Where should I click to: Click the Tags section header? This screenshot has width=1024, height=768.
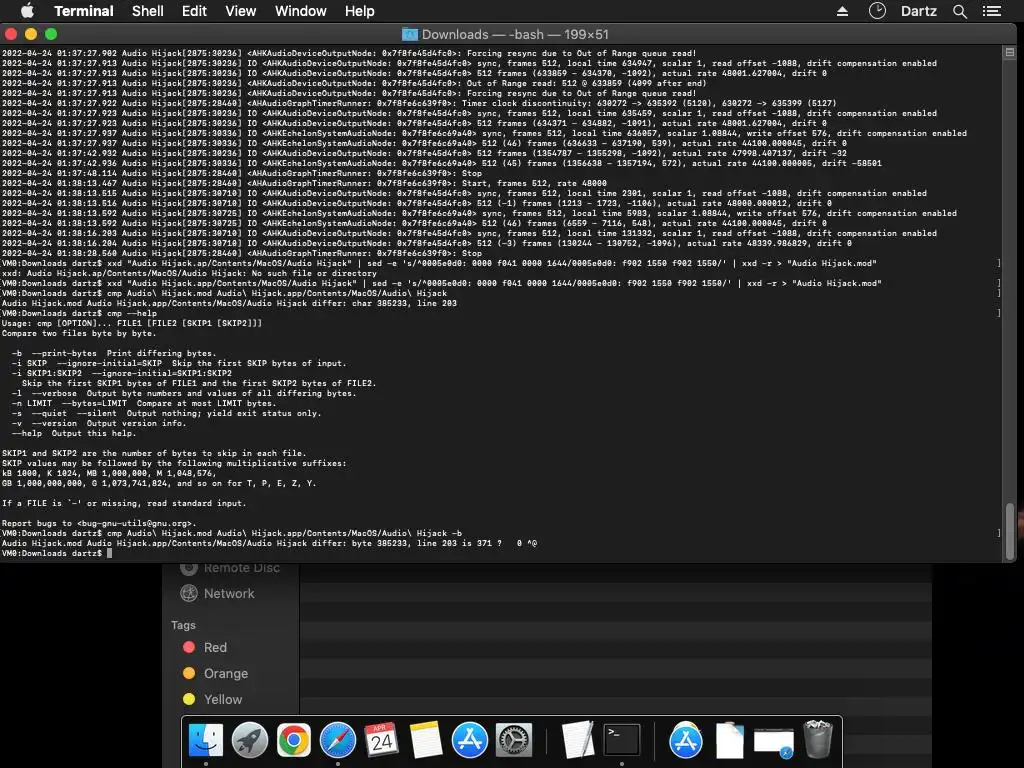click(184, 625)
